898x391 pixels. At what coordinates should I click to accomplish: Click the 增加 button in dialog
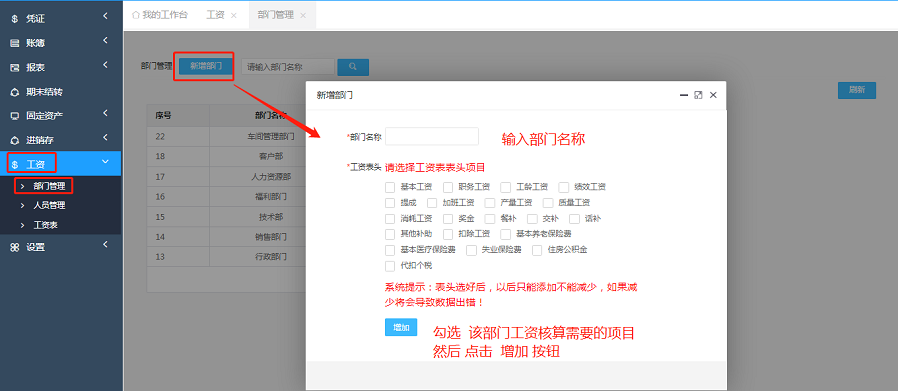point(401,327)
